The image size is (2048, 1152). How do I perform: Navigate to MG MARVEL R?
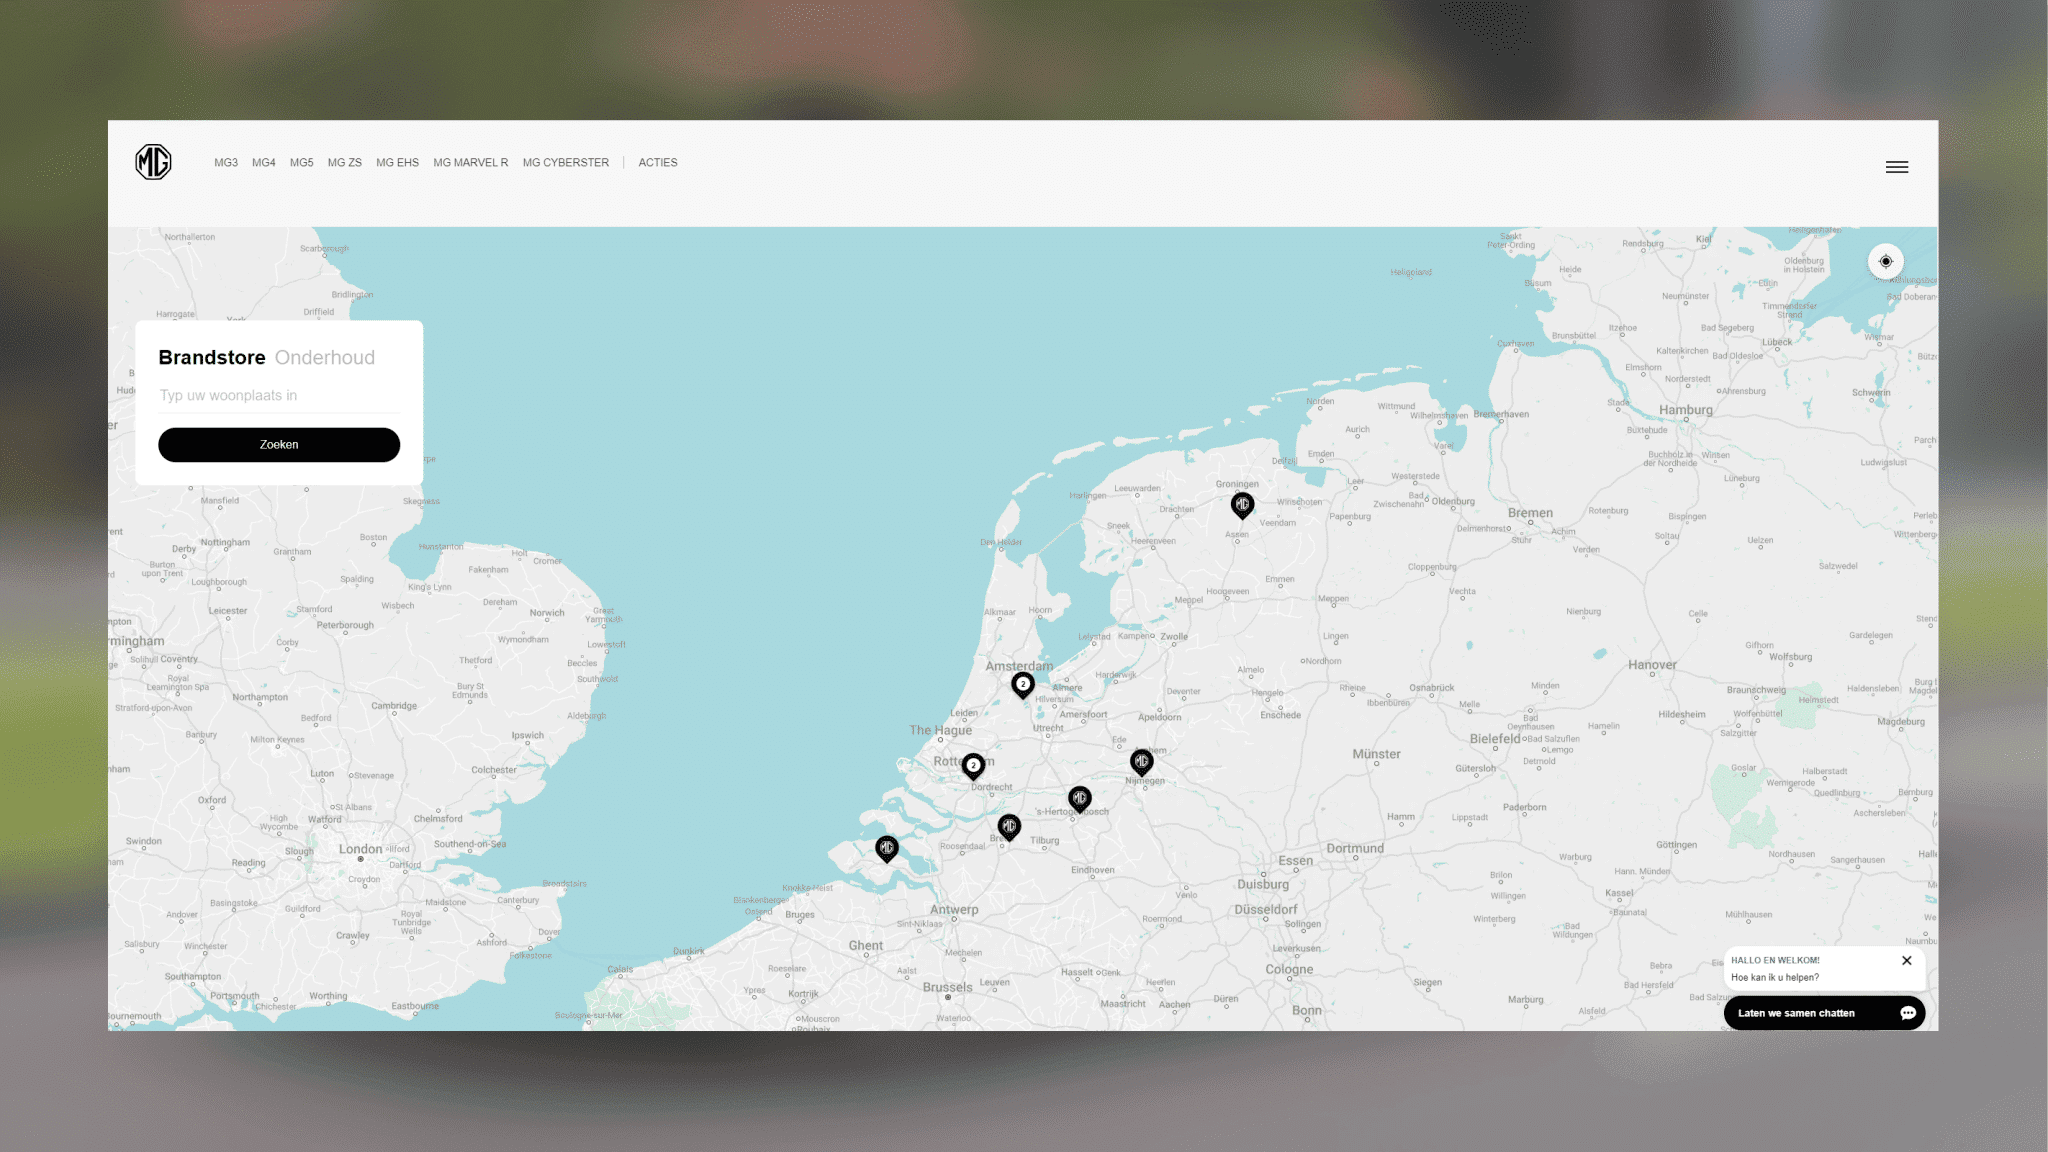point(471,162)
